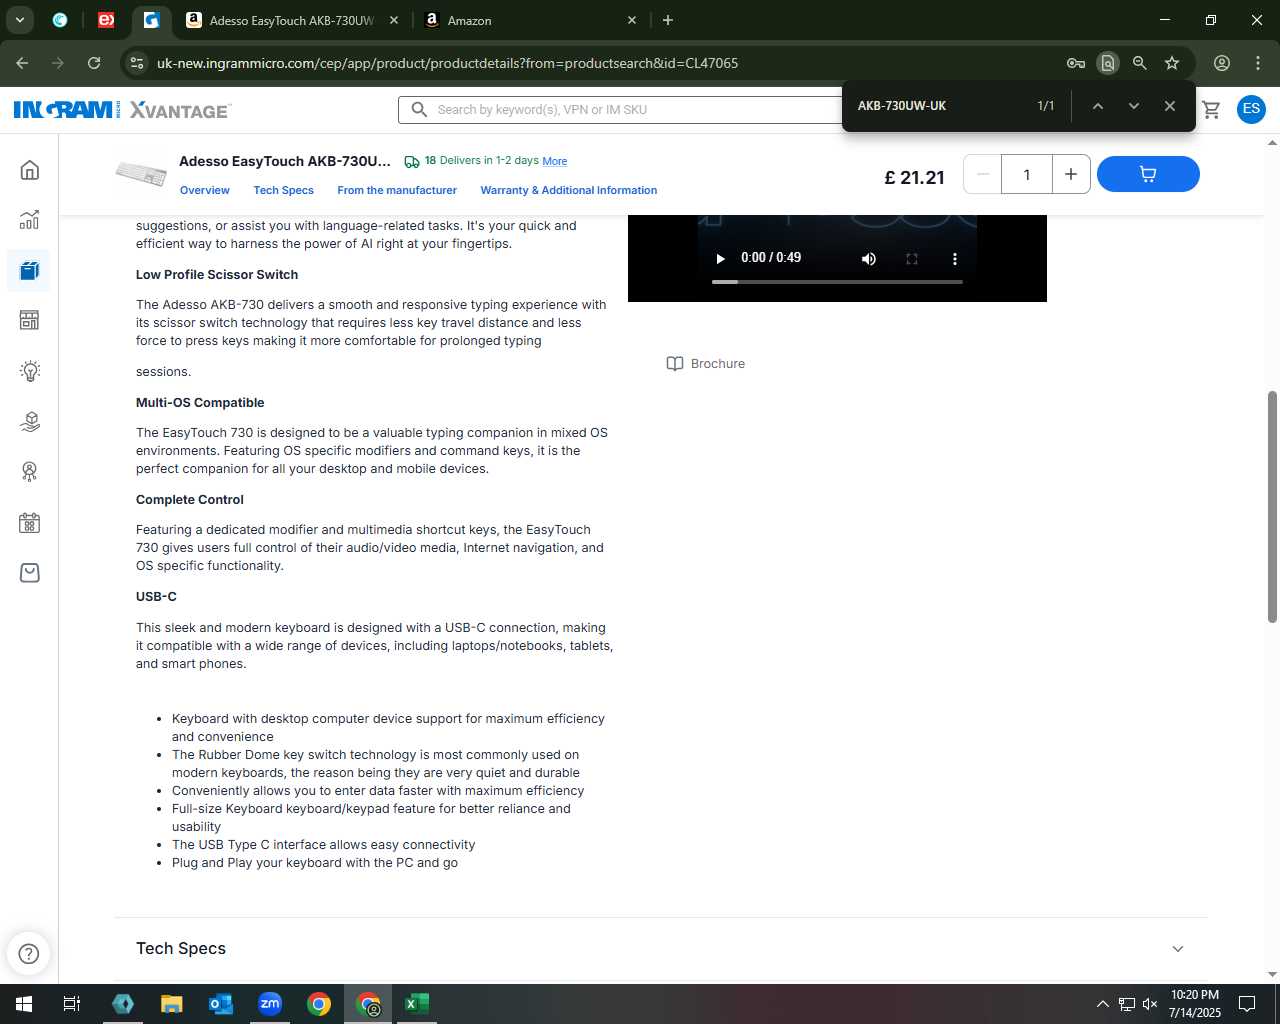Play the product video
Image resolution: width=1280 pixels, height=1024 pixels.
(x=720, y=258)
